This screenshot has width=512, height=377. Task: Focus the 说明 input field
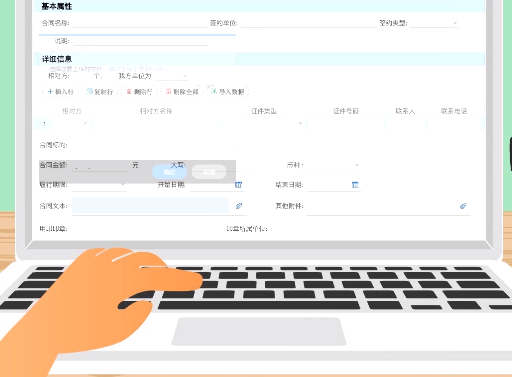[140, 41]
